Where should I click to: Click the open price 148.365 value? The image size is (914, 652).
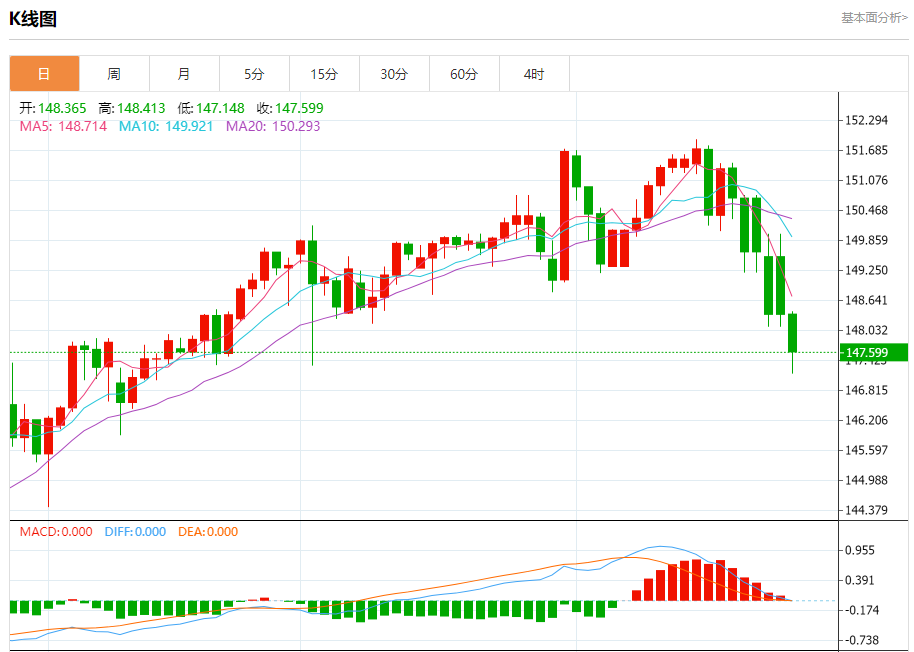62,108
